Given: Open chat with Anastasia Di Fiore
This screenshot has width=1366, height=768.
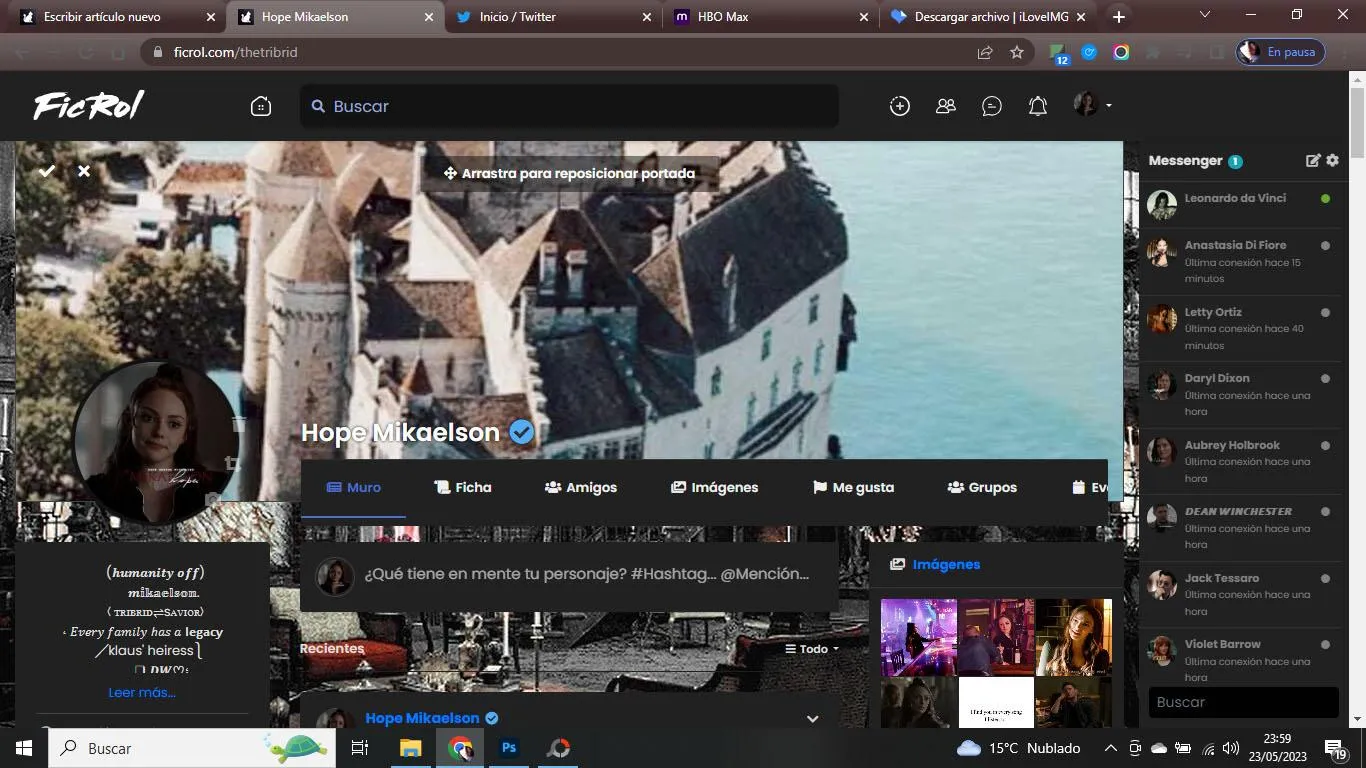Looking at the screenshot, I should [x=1241, y=262].
